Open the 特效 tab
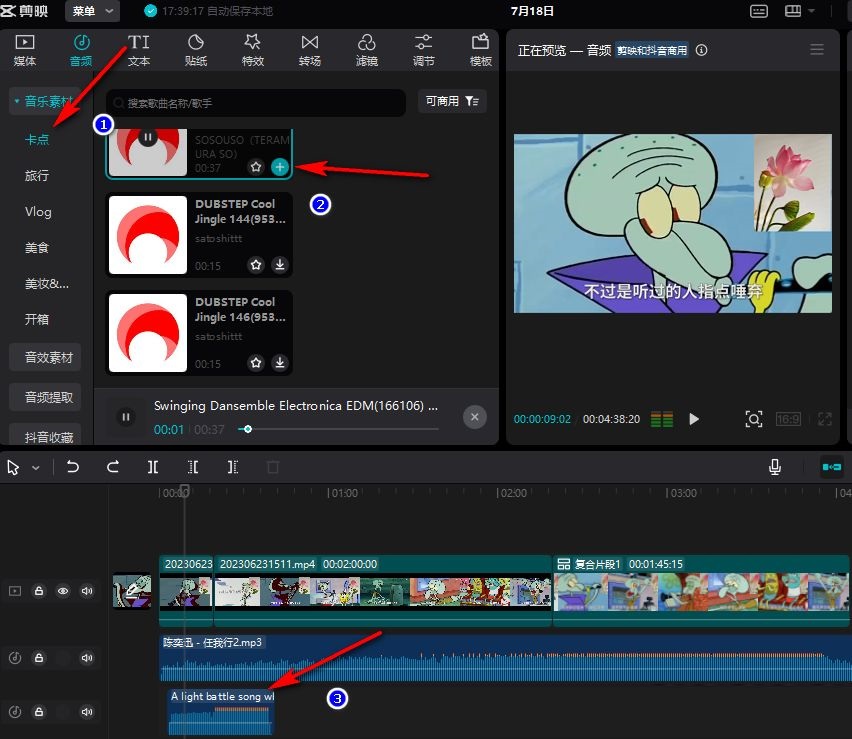 click(252, 50)
